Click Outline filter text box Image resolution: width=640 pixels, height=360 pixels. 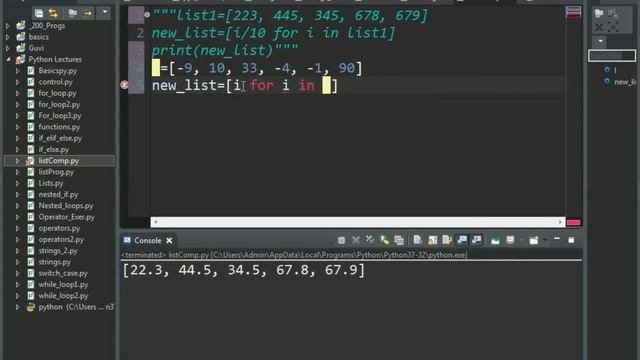click(x=612, y=56)
